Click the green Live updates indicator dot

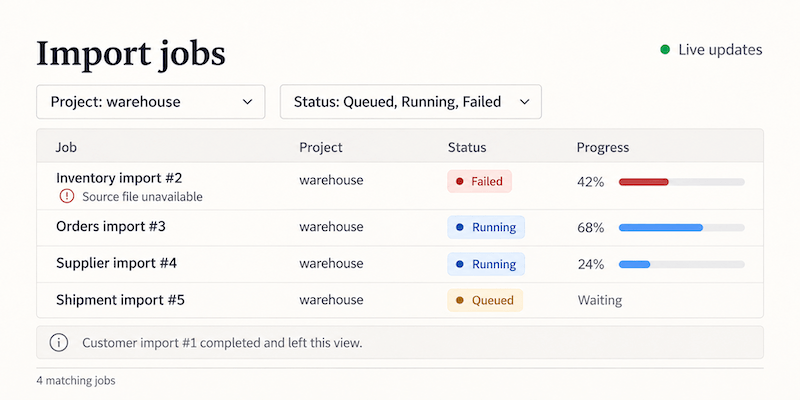click(x=665, y=49)
